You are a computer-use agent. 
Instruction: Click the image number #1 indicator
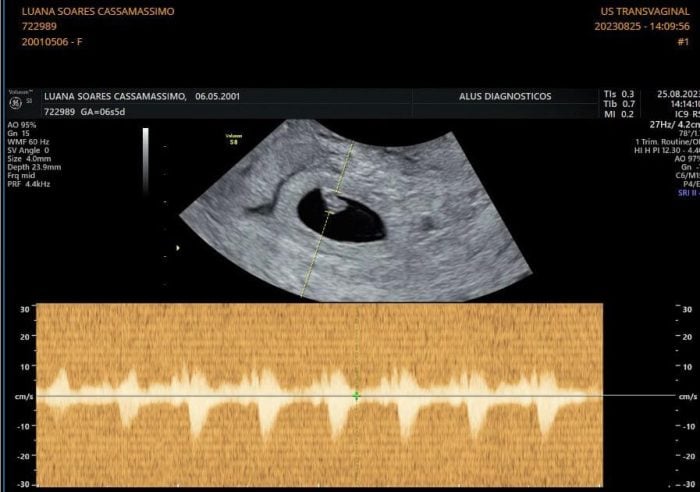682,42
